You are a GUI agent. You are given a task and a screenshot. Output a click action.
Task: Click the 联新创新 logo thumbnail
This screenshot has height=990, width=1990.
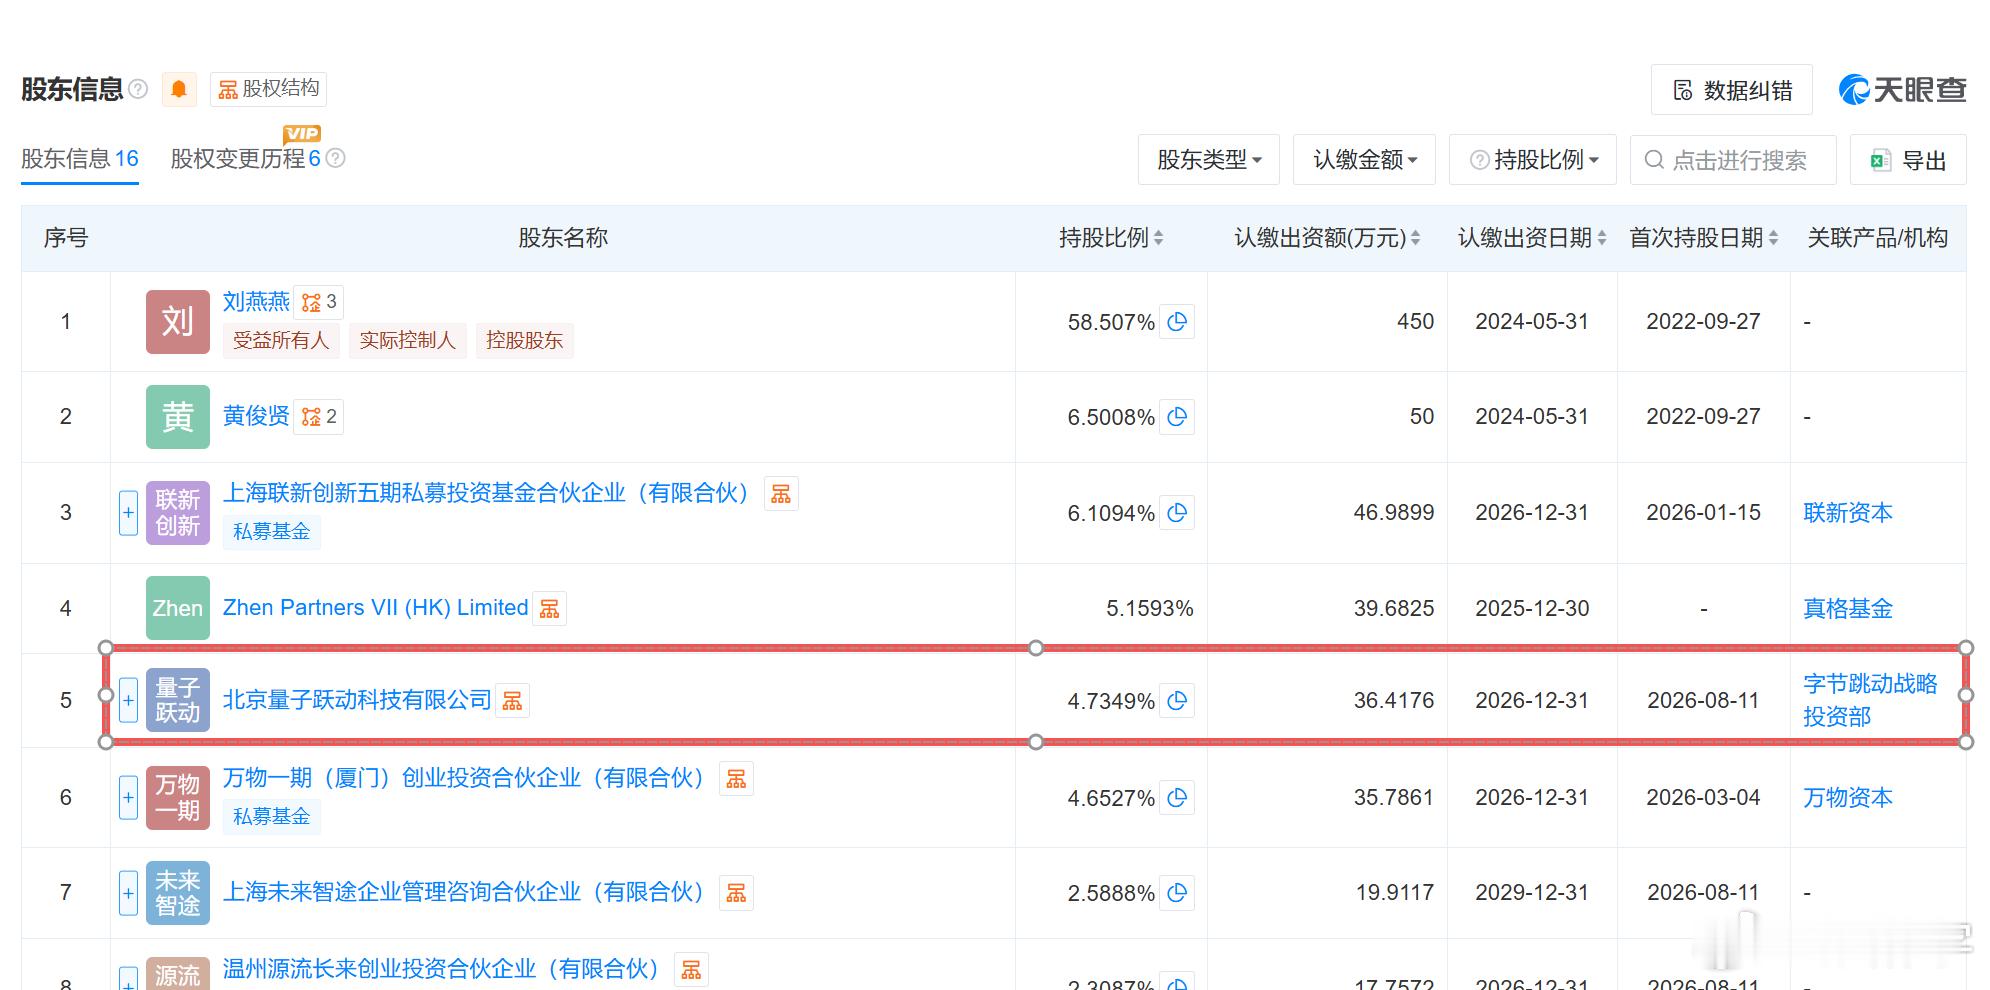[178, 513]
